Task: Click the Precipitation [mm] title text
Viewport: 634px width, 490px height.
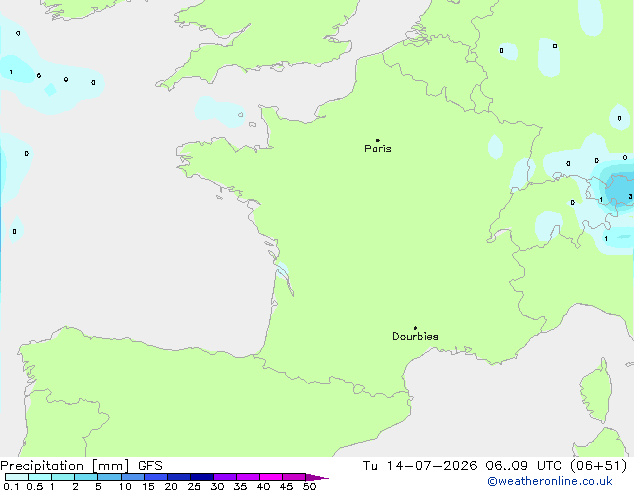Action: point(65,466)
